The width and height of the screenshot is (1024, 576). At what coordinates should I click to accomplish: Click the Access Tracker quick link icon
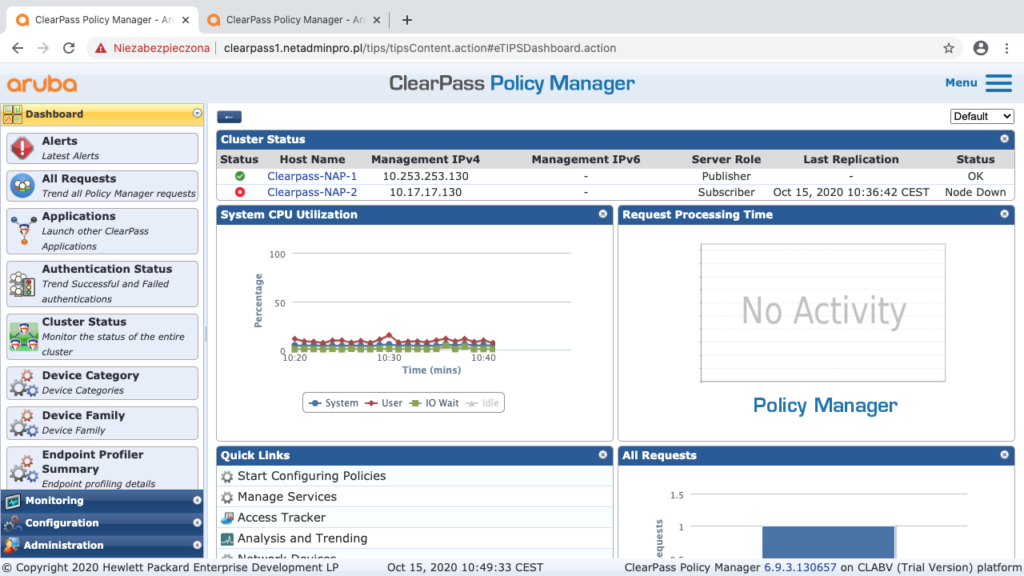[227, 518]
